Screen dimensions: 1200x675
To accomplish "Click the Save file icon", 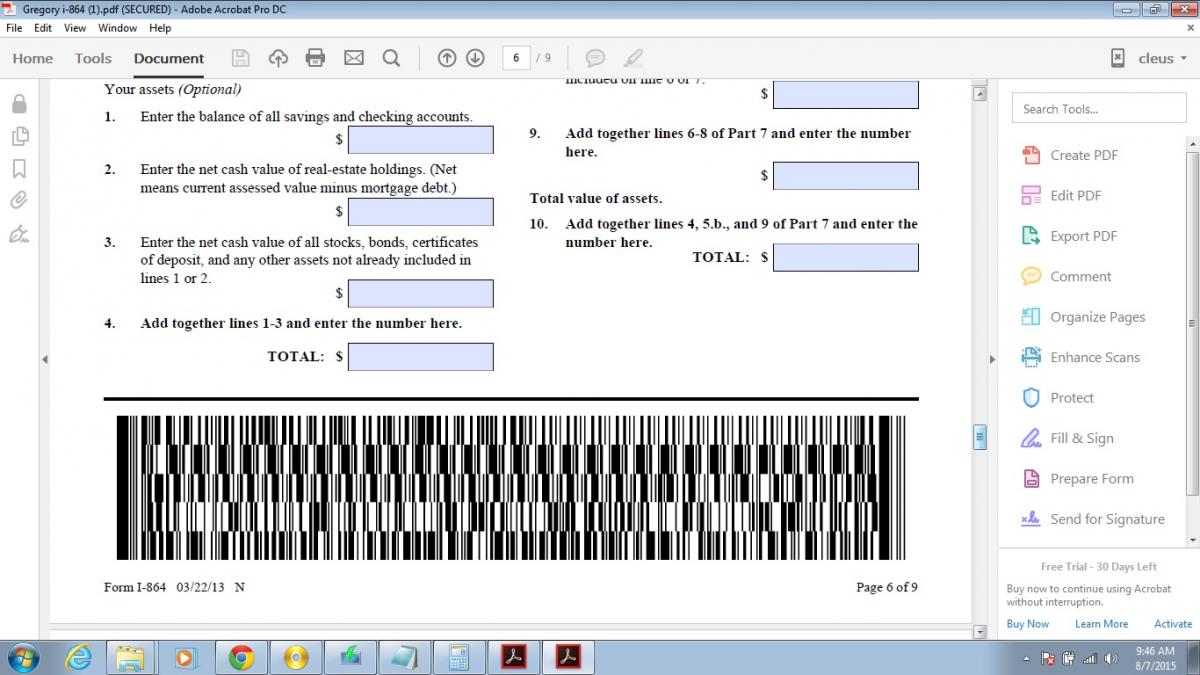I will [x=240, y=58].
